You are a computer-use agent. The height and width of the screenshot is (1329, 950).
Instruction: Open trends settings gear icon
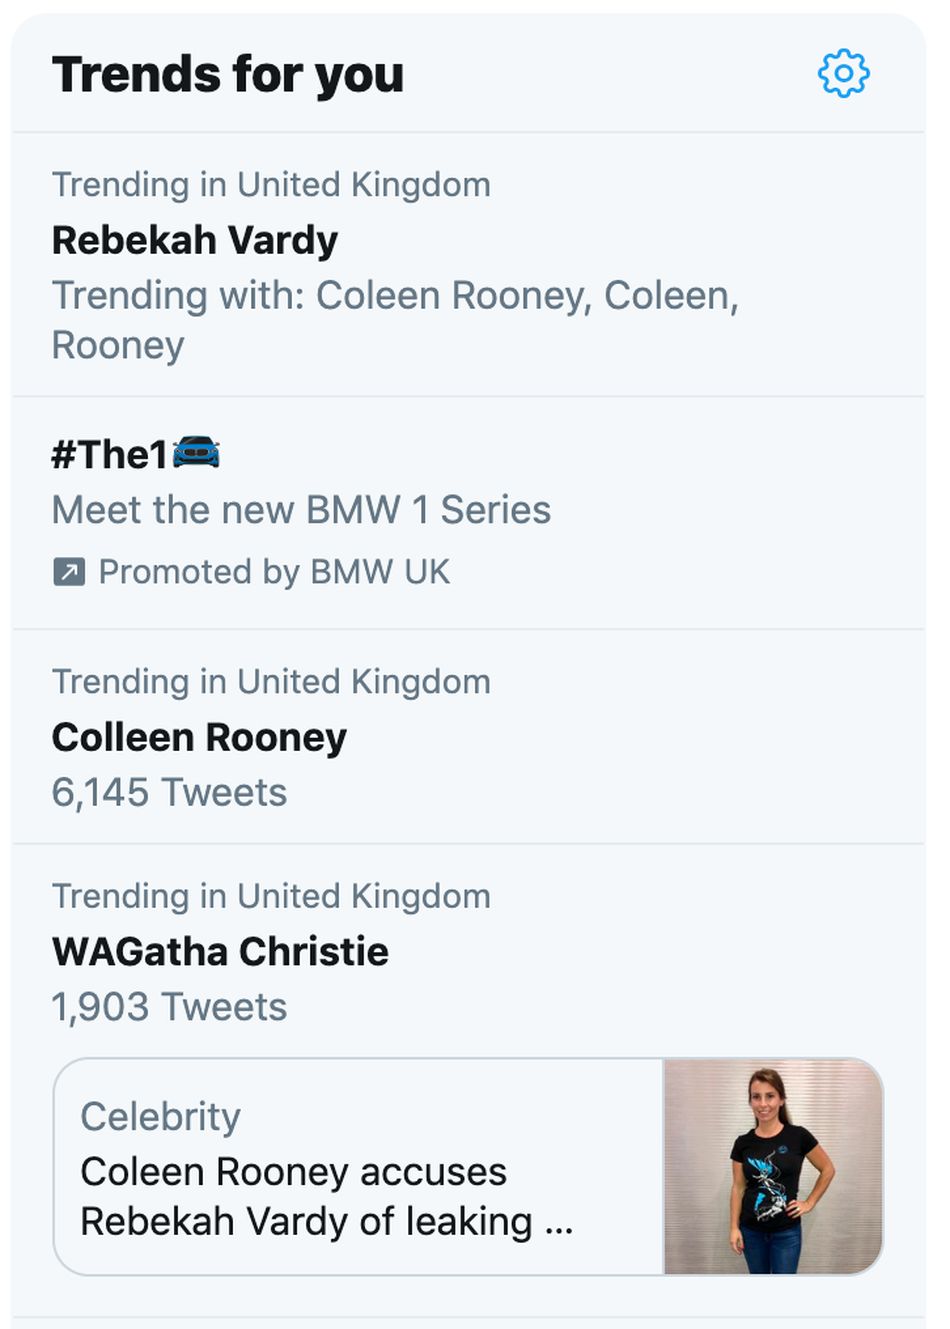[x=843, y=73]
